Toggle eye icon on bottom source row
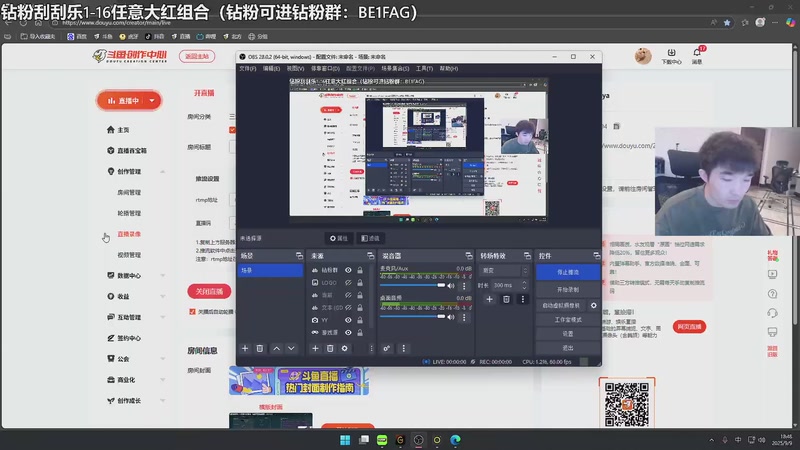Screen dimensions: 800x450 (348, 333)
